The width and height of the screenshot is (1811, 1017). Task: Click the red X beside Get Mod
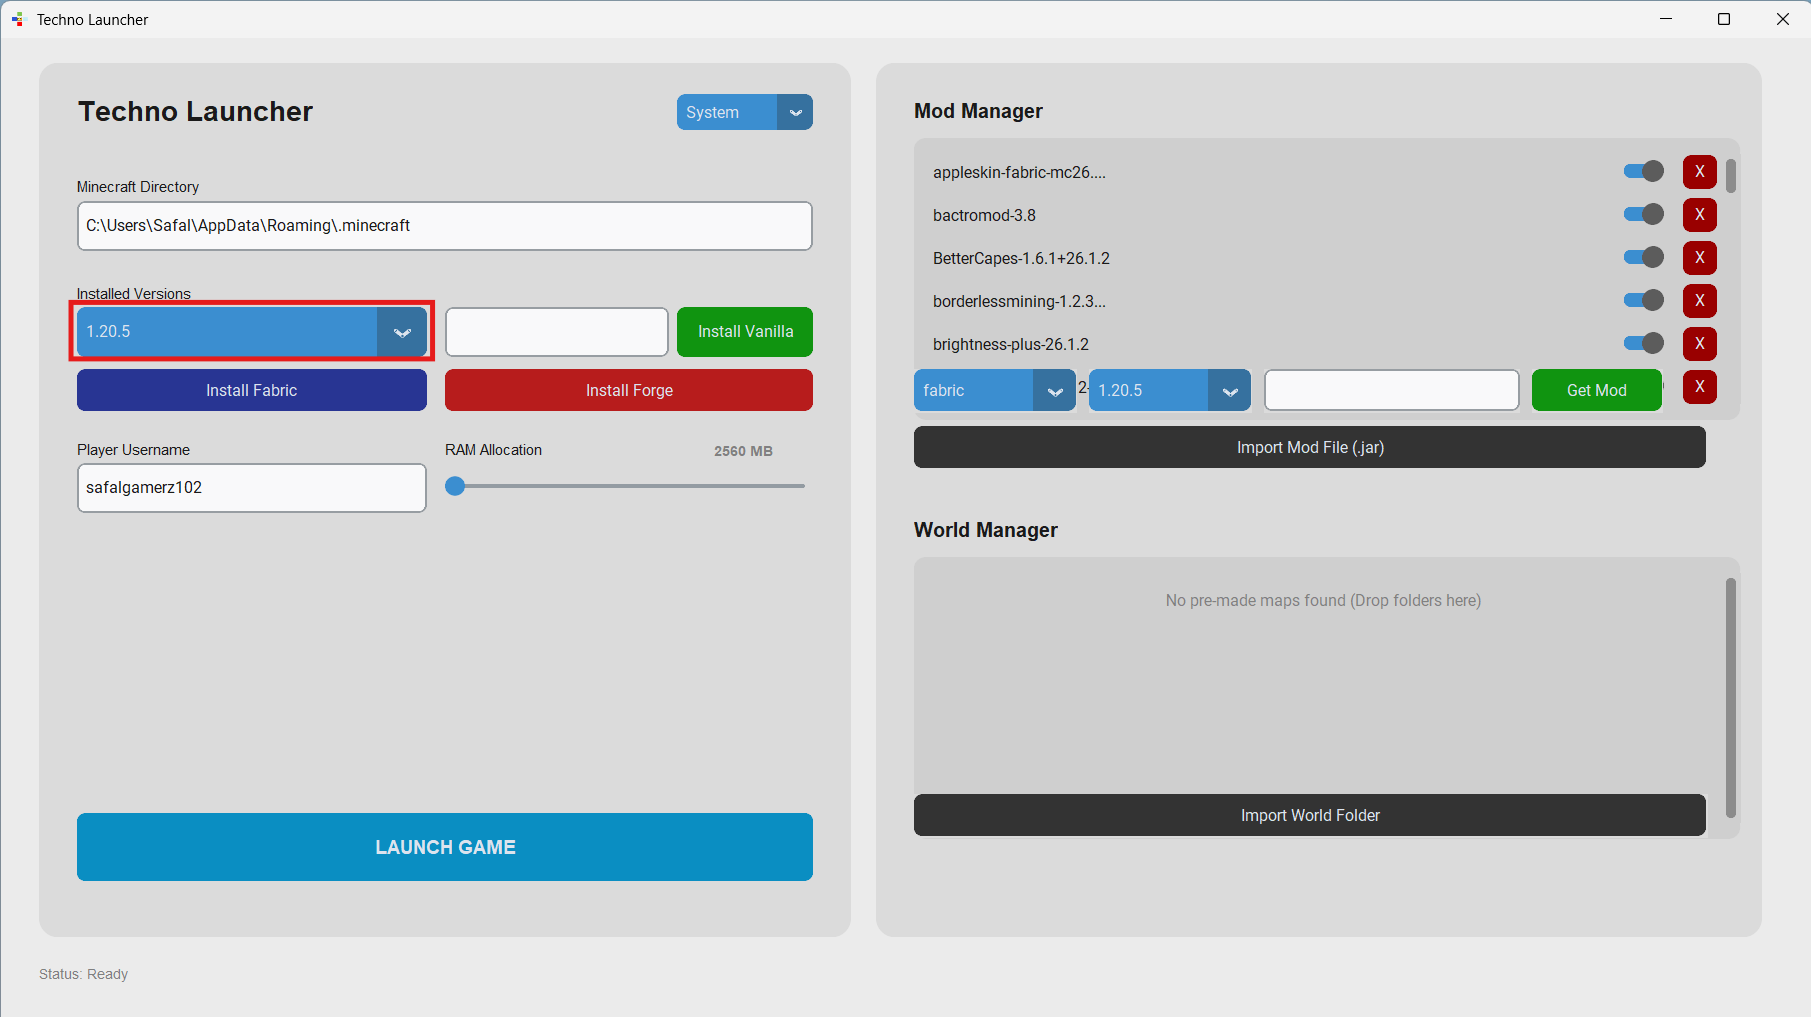tap(1699, 387)
